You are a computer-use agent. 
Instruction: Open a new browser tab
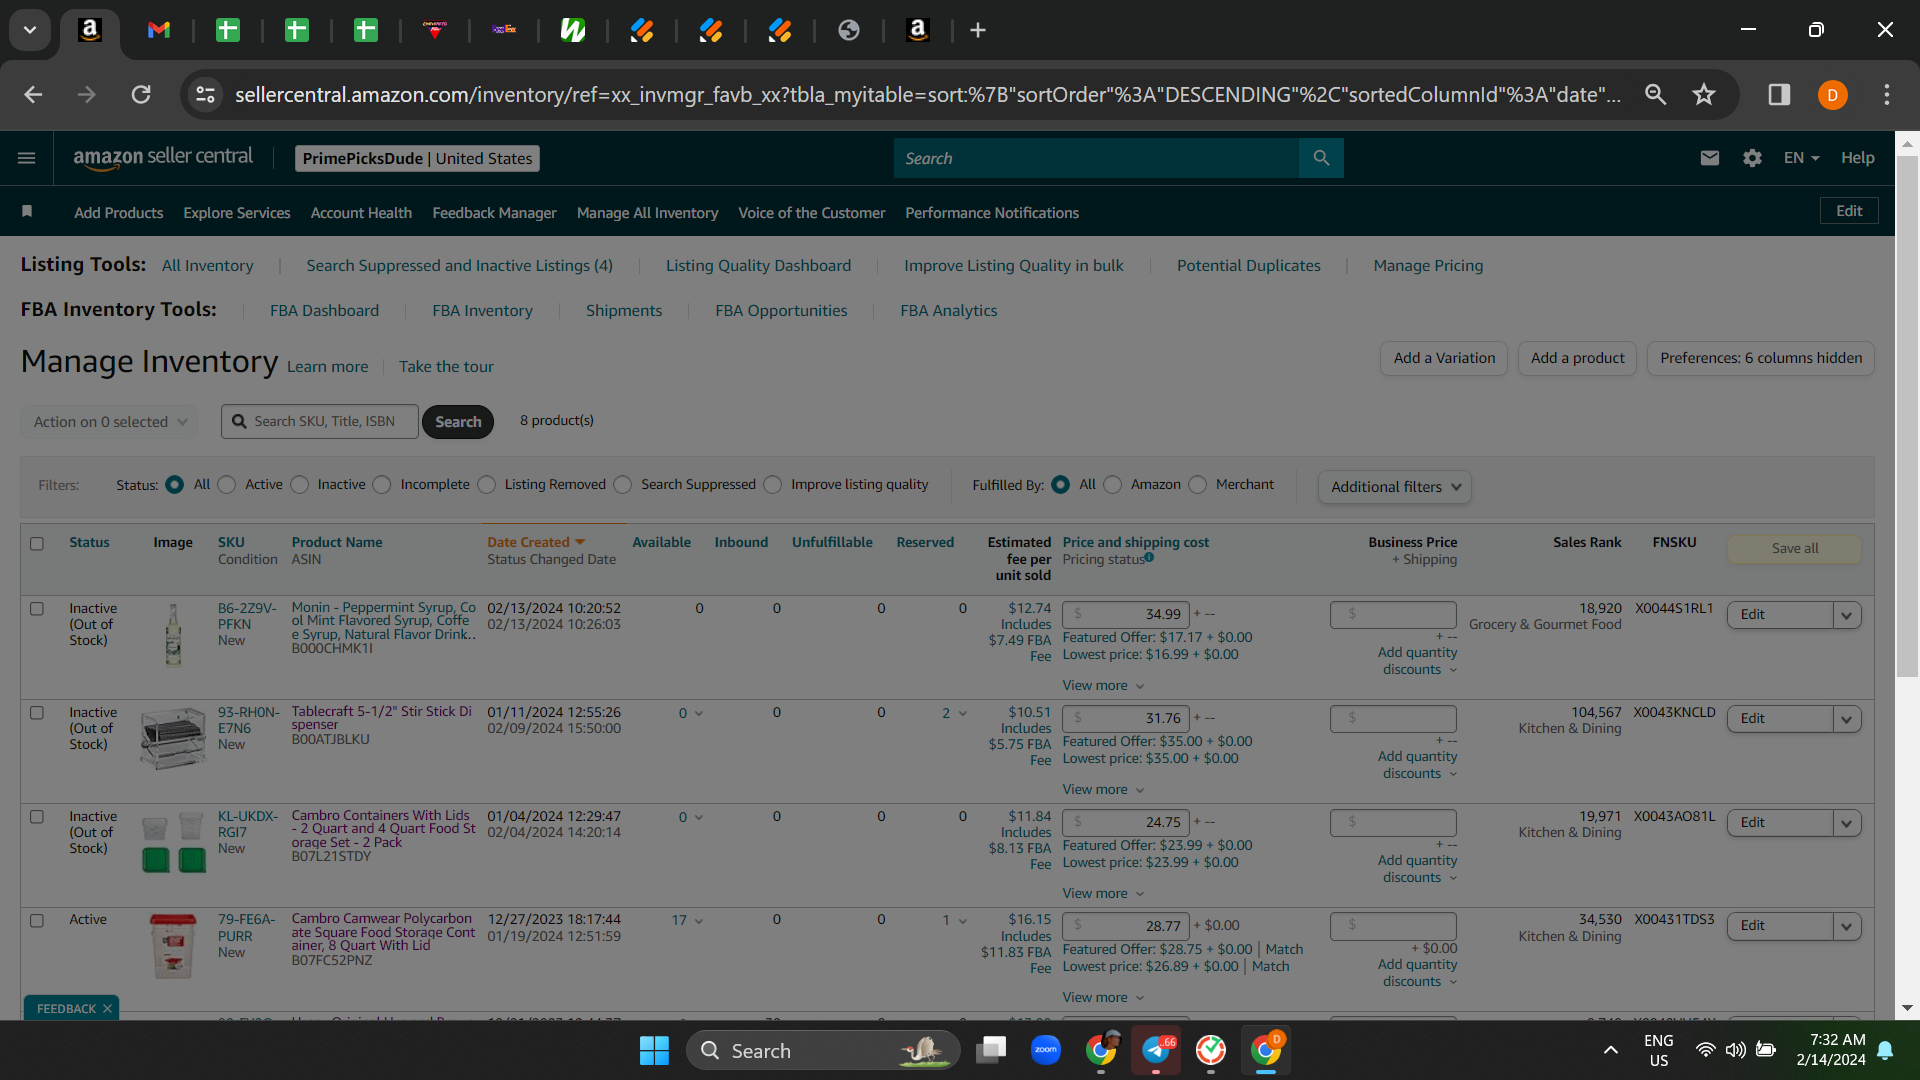[x=978, y=30]
